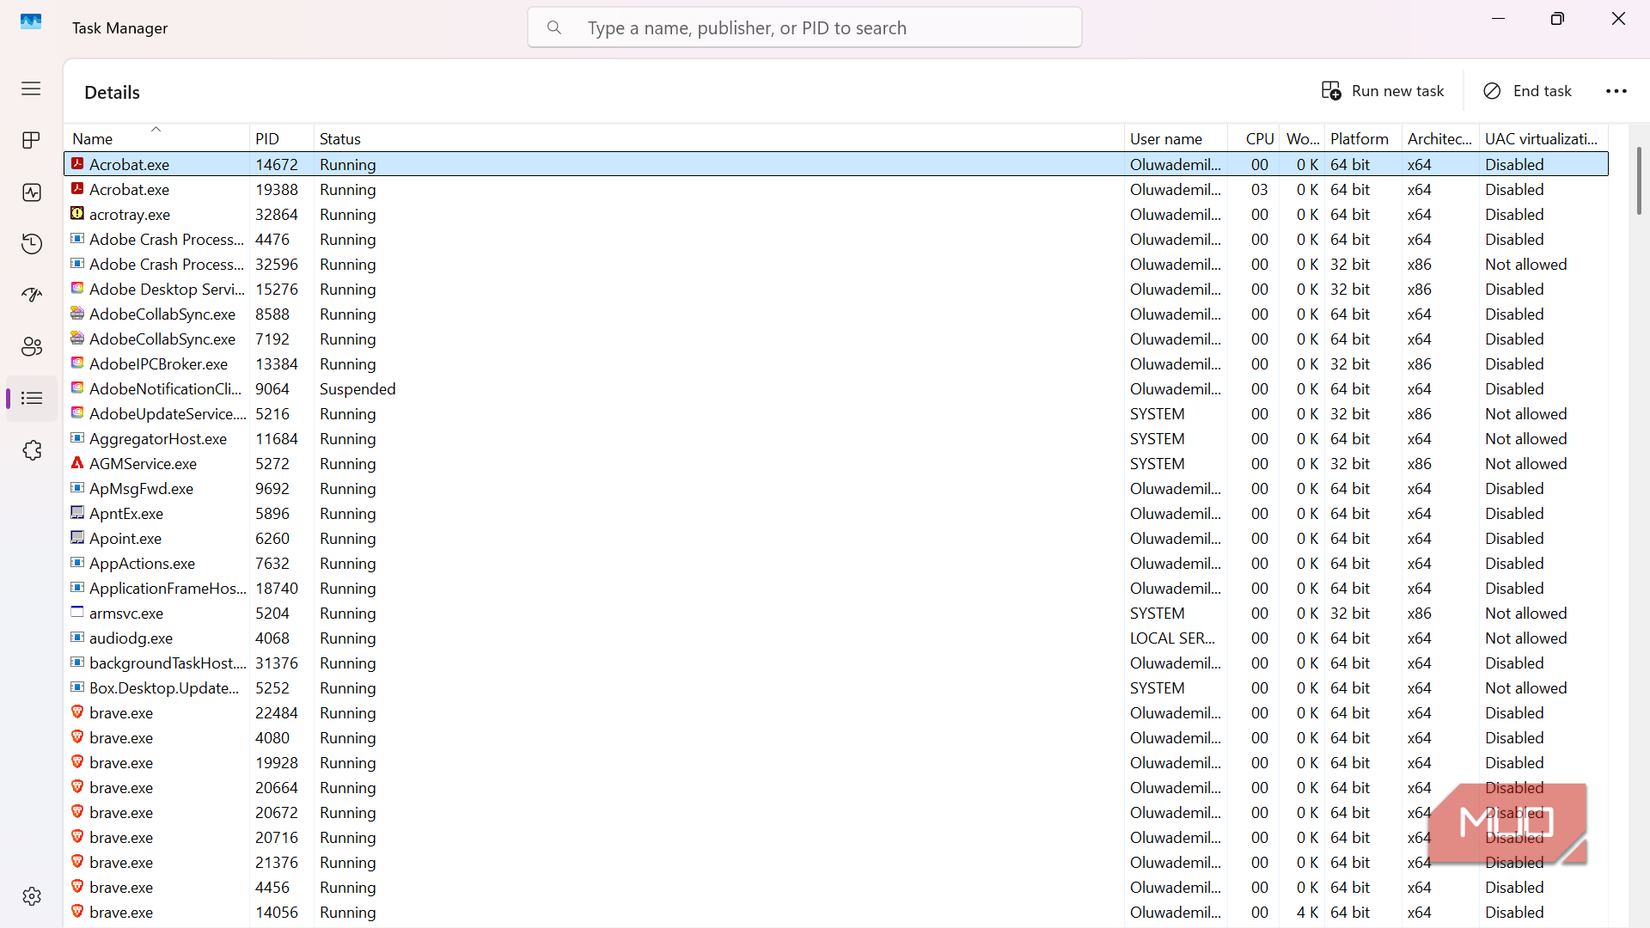
Task: Sort by the Platform column header
Action: click(1362, 138)
